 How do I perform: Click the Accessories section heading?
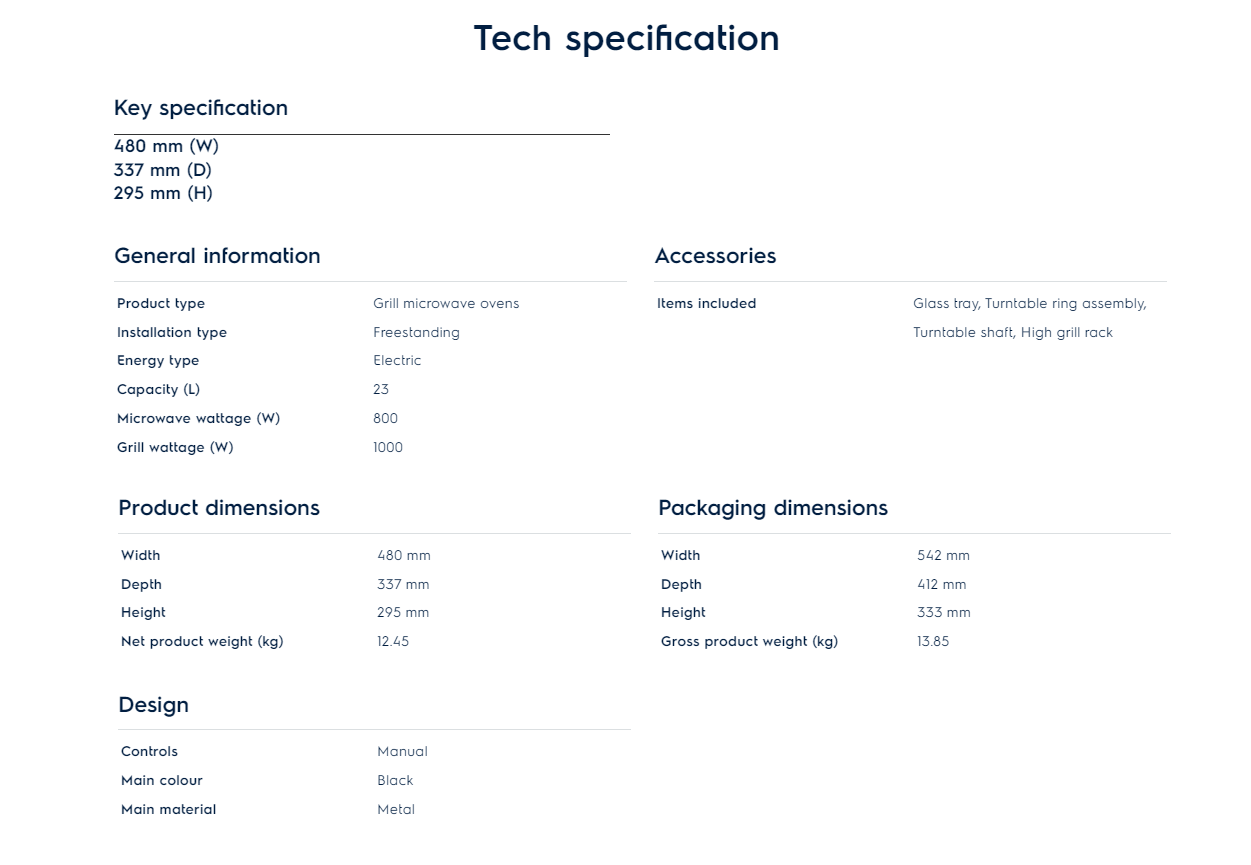[x=715, y=256]
